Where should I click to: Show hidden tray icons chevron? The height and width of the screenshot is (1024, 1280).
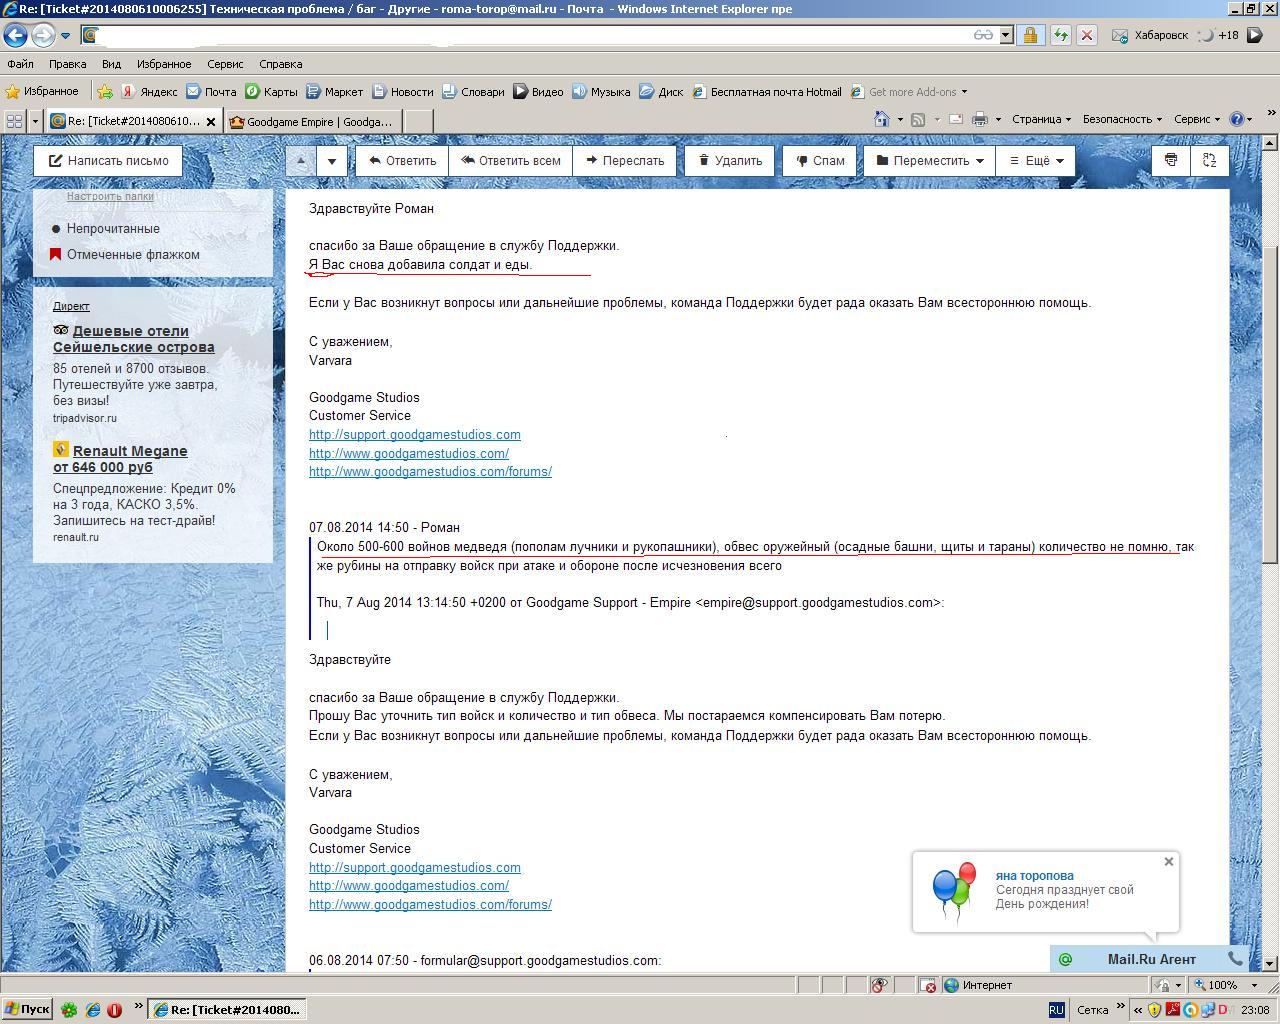click(1137, 1010)
